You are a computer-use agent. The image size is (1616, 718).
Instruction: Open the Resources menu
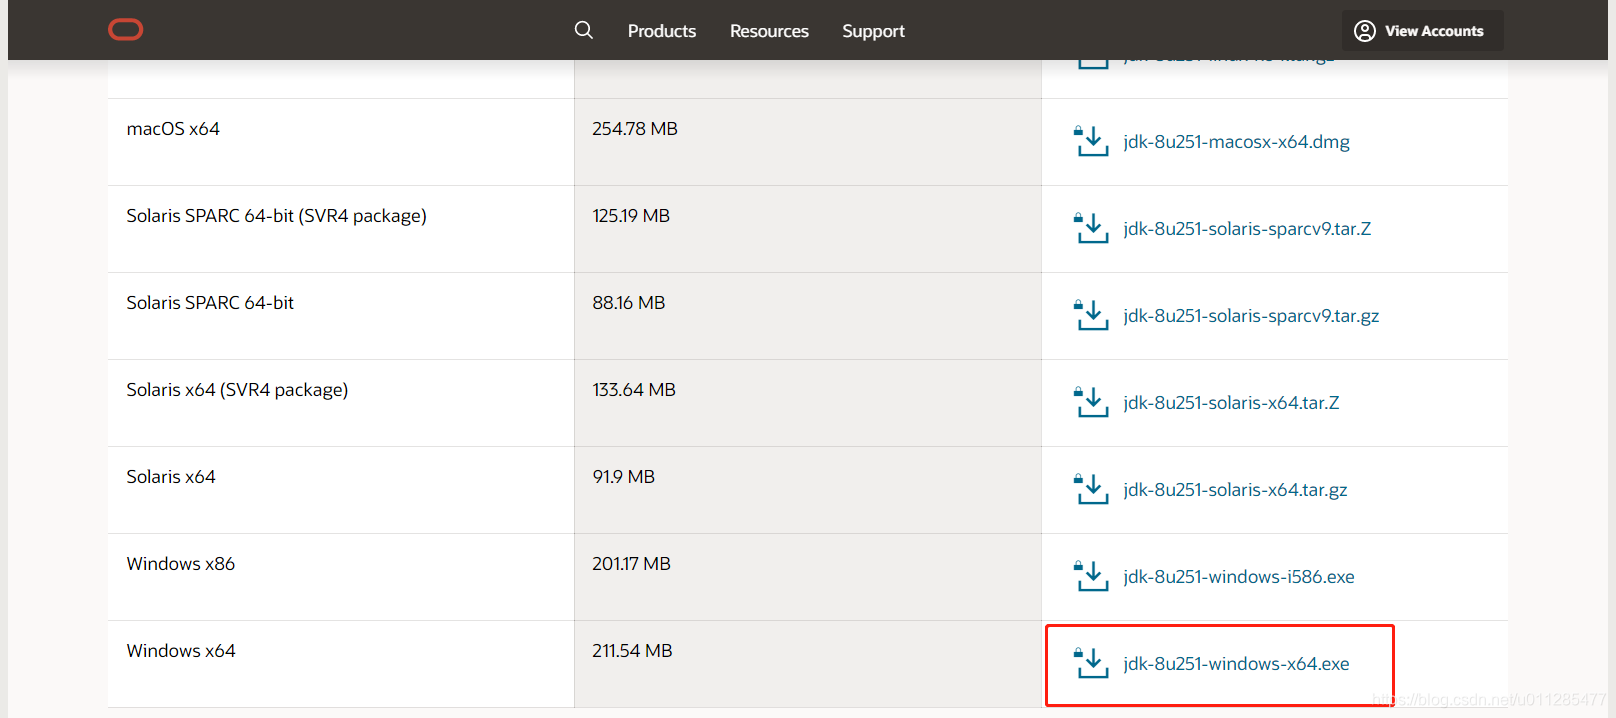769,31
